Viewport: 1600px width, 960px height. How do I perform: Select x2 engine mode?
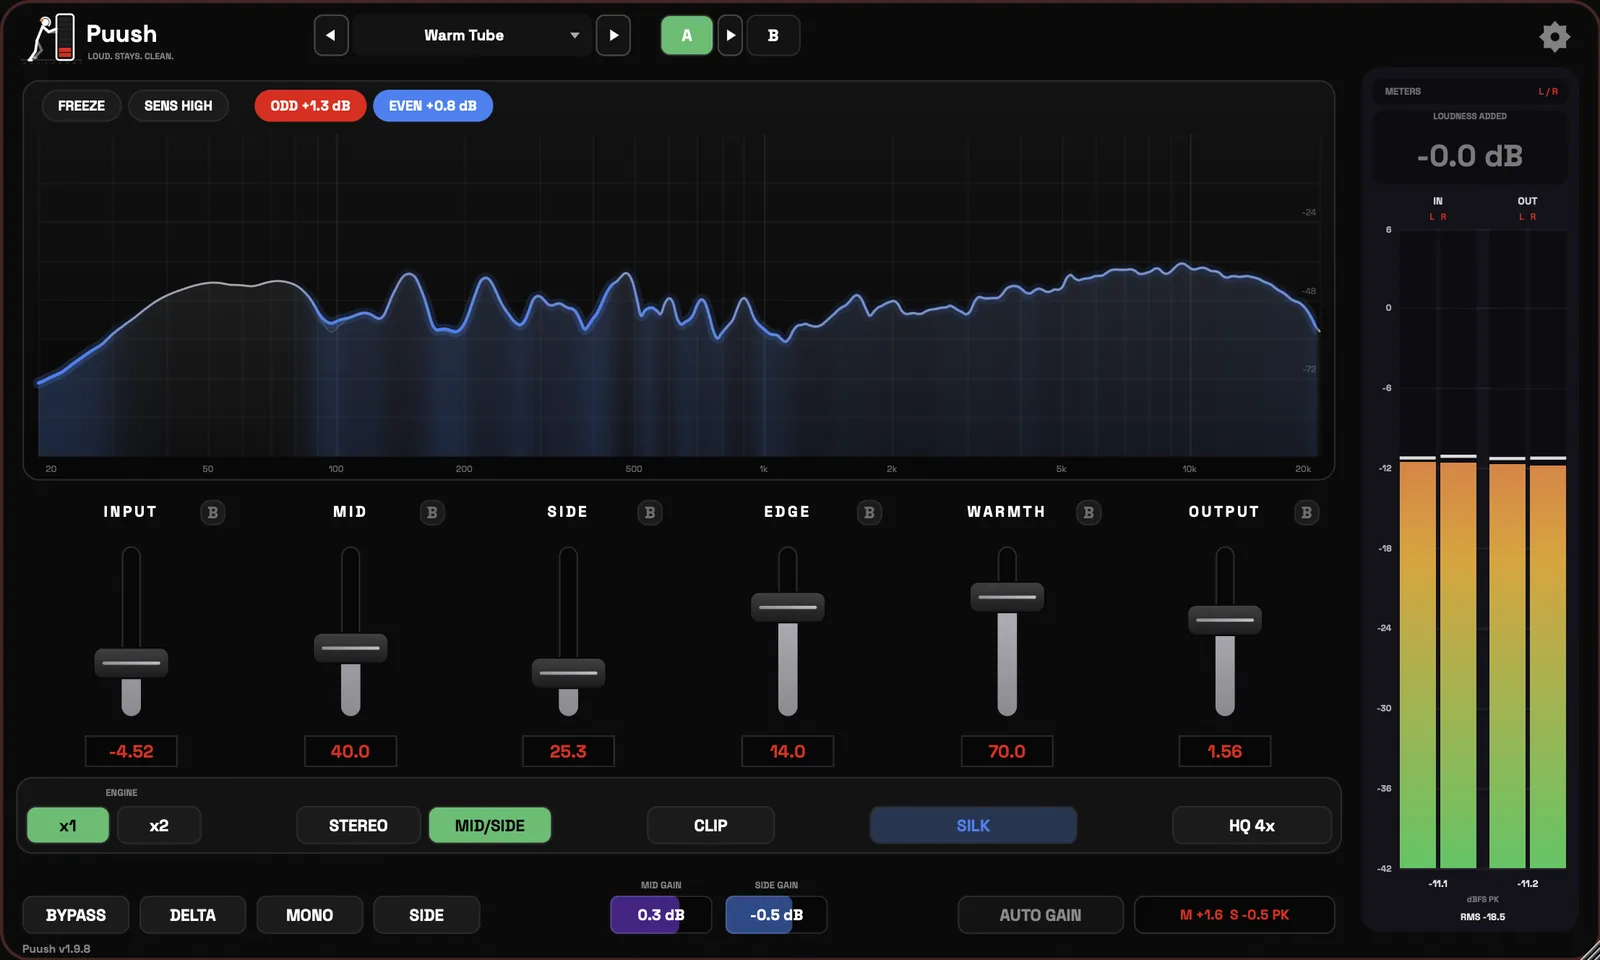159,825
